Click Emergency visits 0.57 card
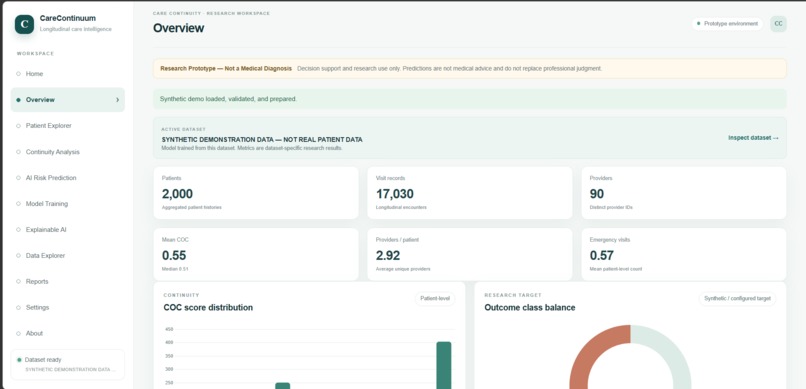 684,254
